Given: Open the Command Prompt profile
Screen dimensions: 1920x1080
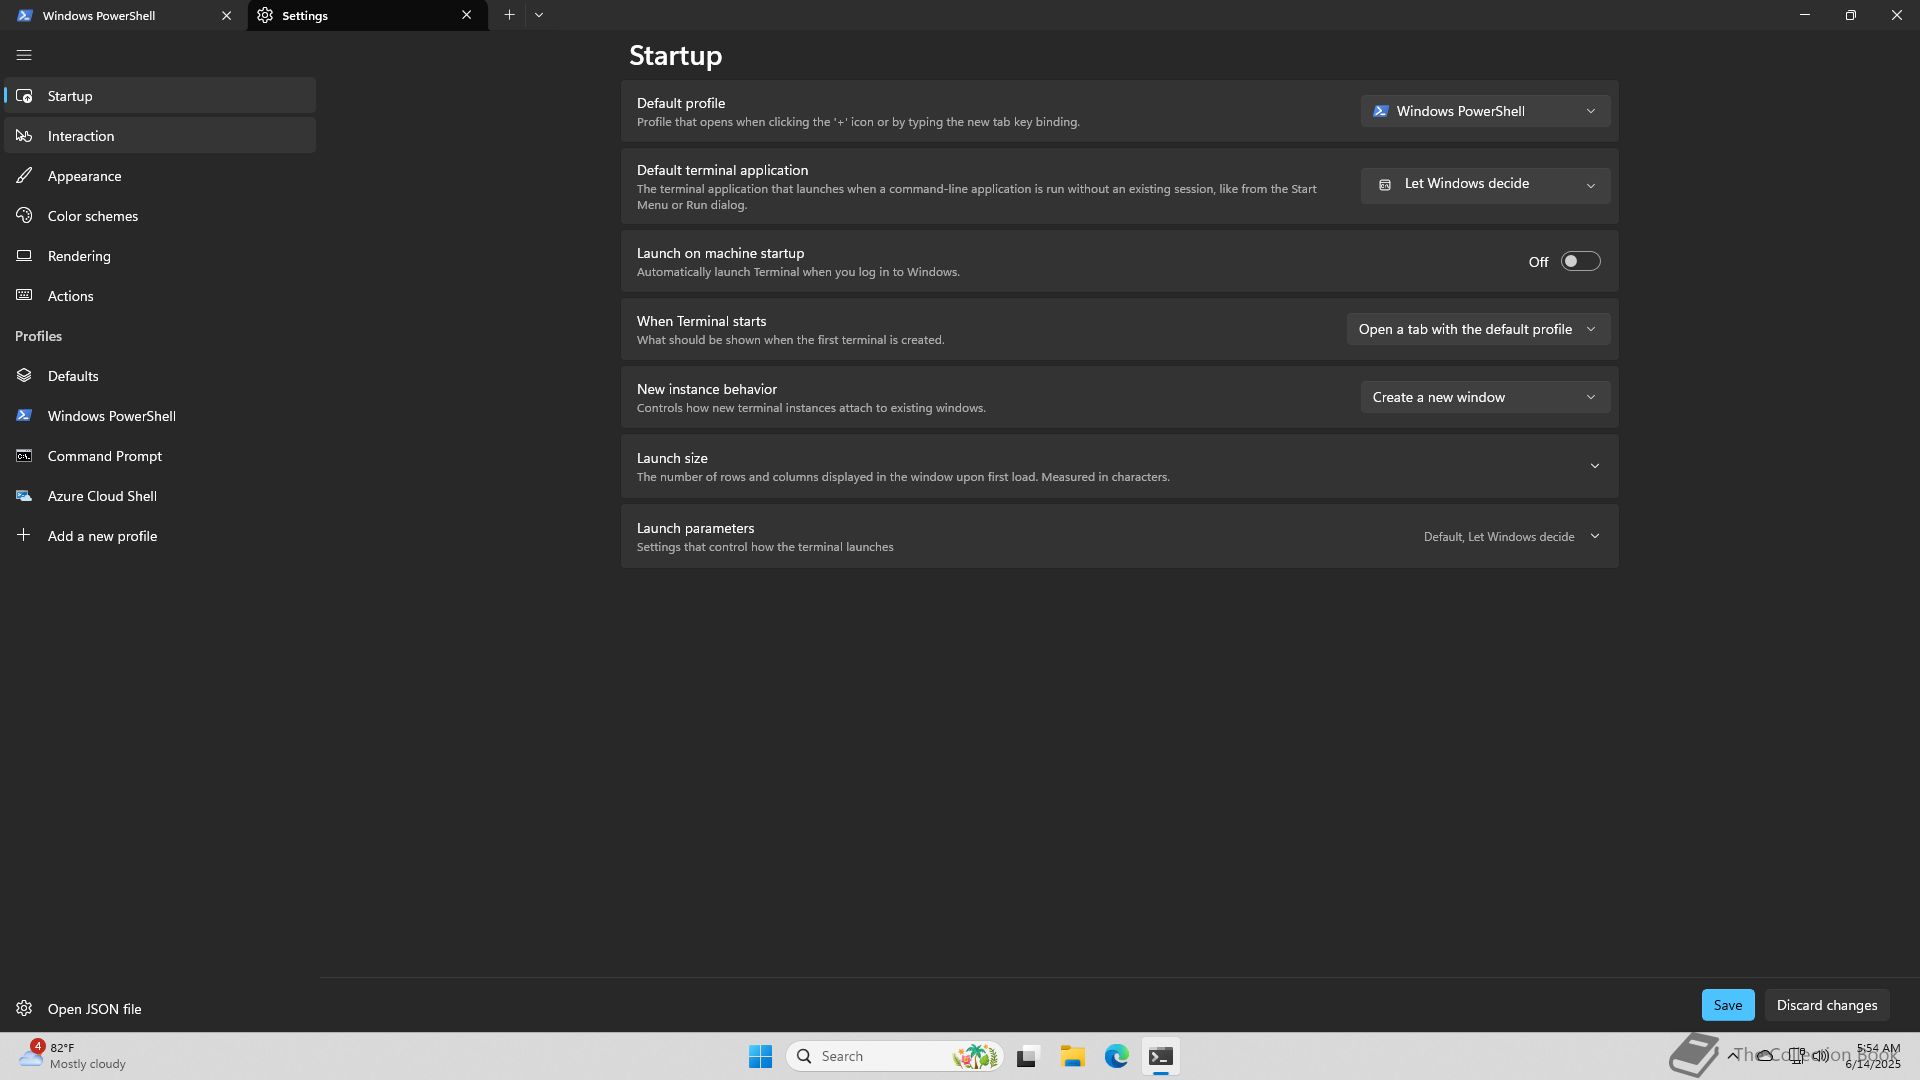Looking at the screenshot, I should tap(104, 456).
